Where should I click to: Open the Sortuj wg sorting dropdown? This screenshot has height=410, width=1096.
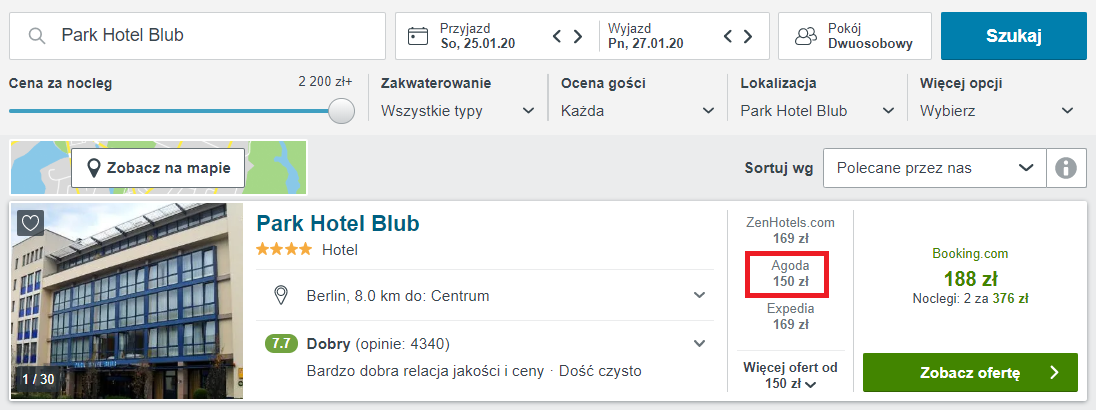[934, 168]
